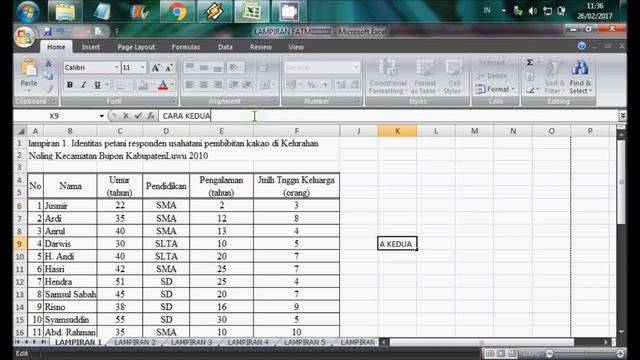The height and width of the screenshot is (360, 640).
Task: Open the Calibri font name dropdown
Action: pyautogui.click(x=116, y=67)
